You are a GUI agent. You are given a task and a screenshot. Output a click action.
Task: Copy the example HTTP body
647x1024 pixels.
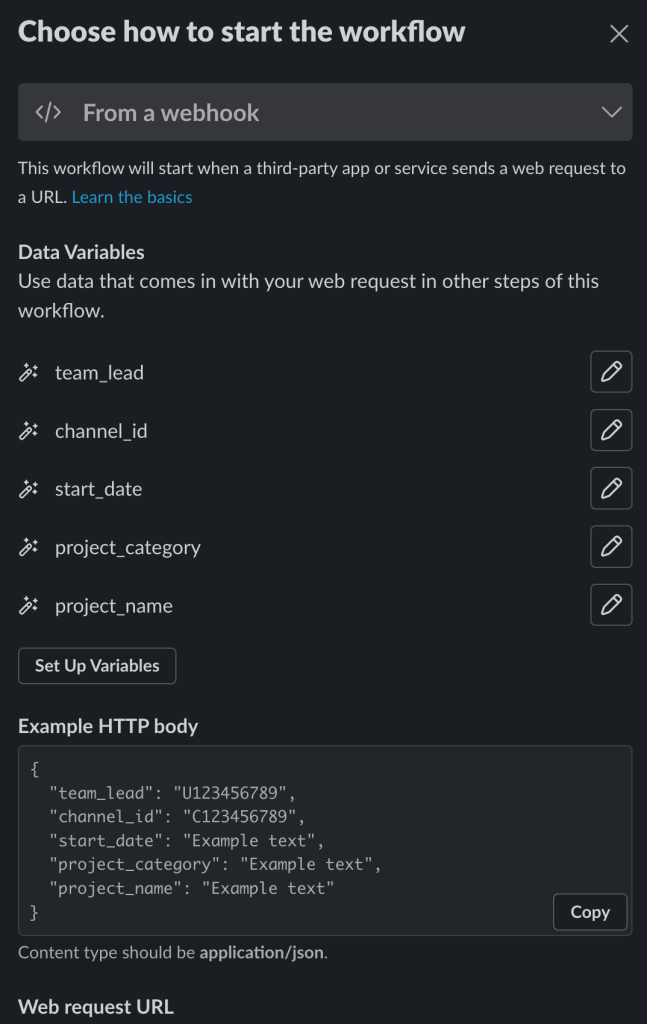tap(589, 912)
